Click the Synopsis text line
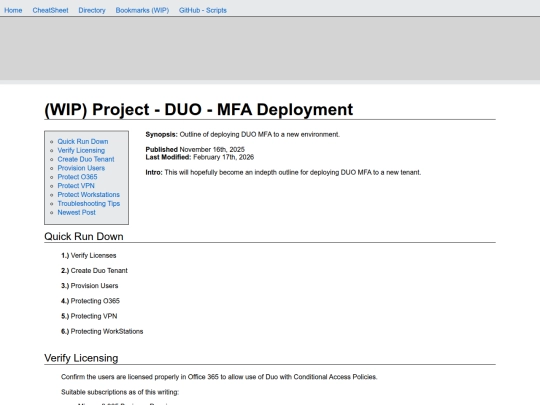 coord(242,135)
